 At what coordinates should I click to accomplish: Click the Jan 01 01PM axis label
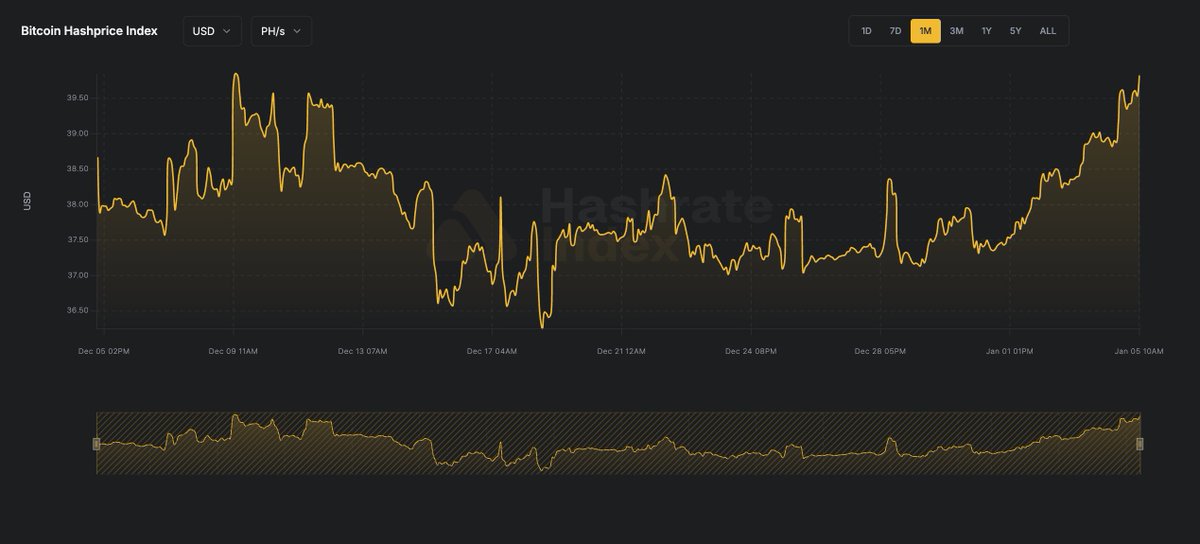tap(1009, 351)
